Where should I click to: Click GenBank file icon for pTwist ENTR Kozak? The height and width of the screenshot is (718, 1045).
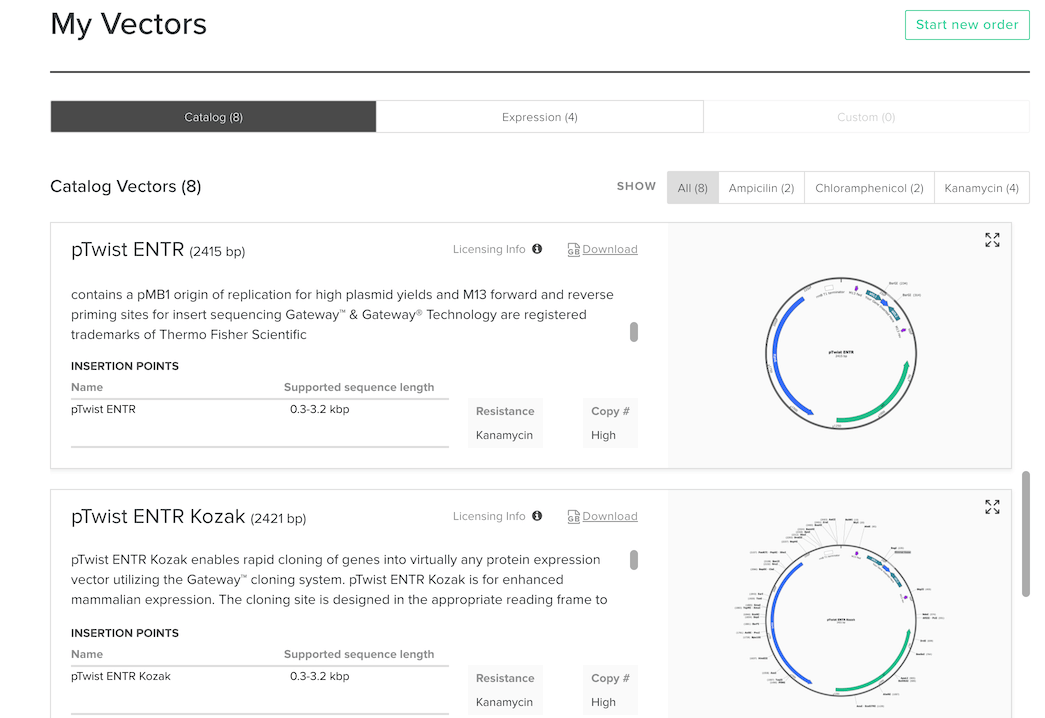tap(573, 517)
